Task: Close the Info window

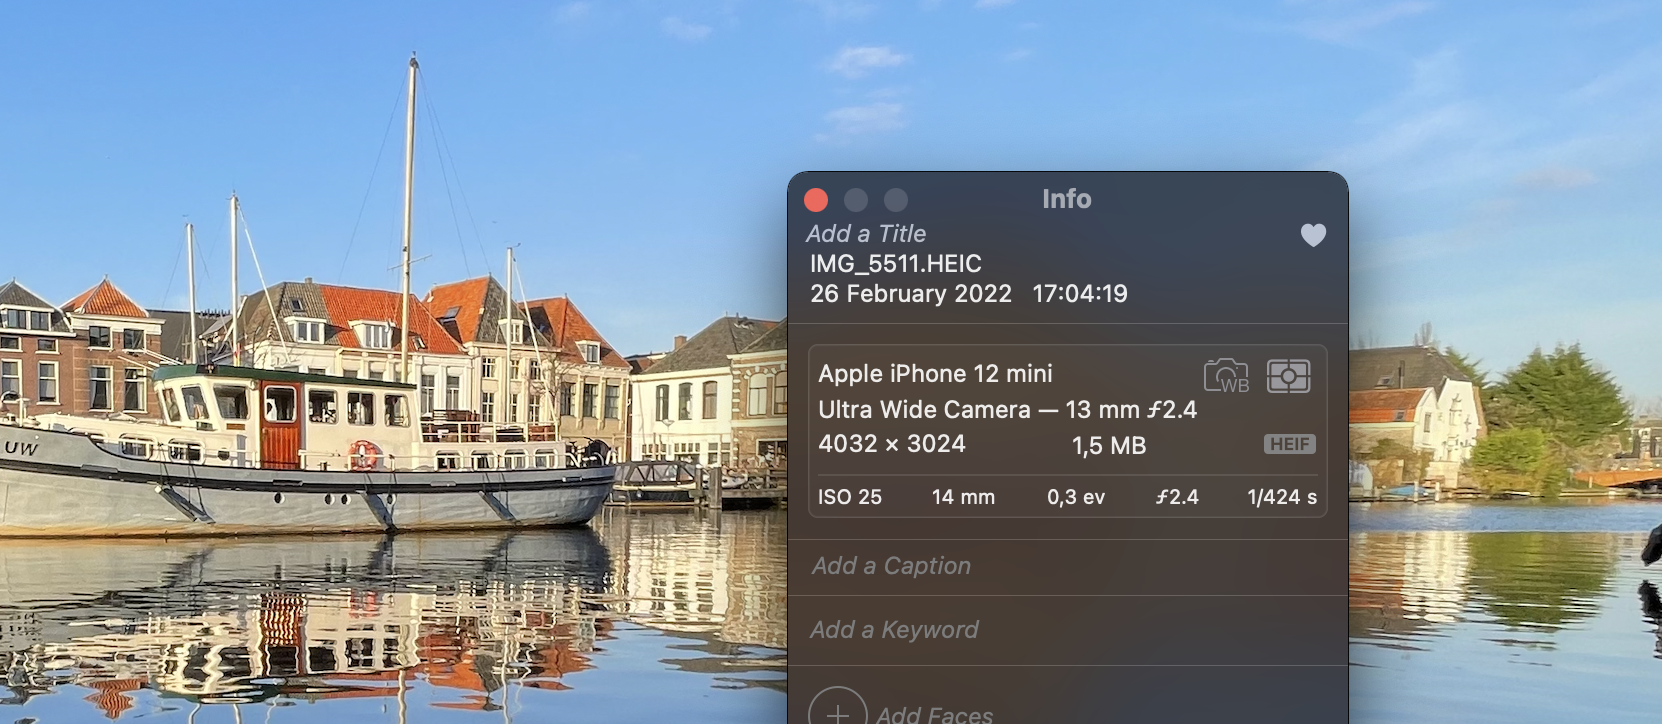Action: [816, 200]
